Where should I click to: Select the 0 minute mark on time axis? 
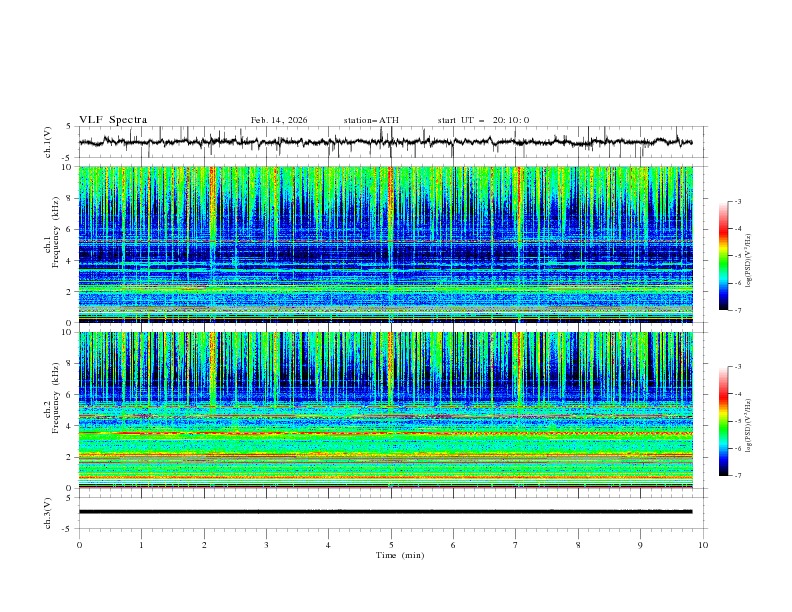click(79, 545)
